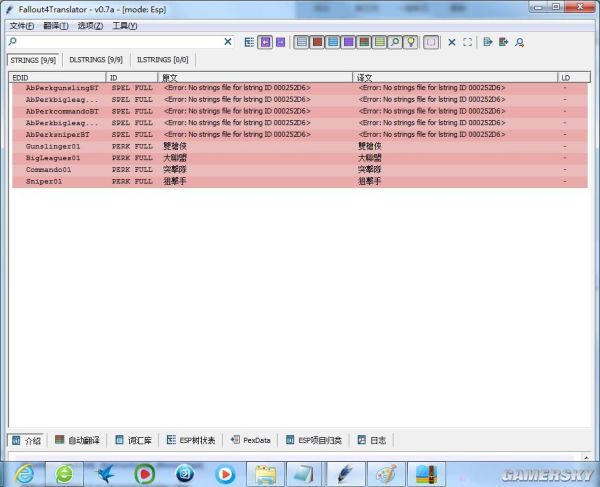Click the purple right-arrow toolbar icon
Screen dimensions: 600x487
pos(280,42)
